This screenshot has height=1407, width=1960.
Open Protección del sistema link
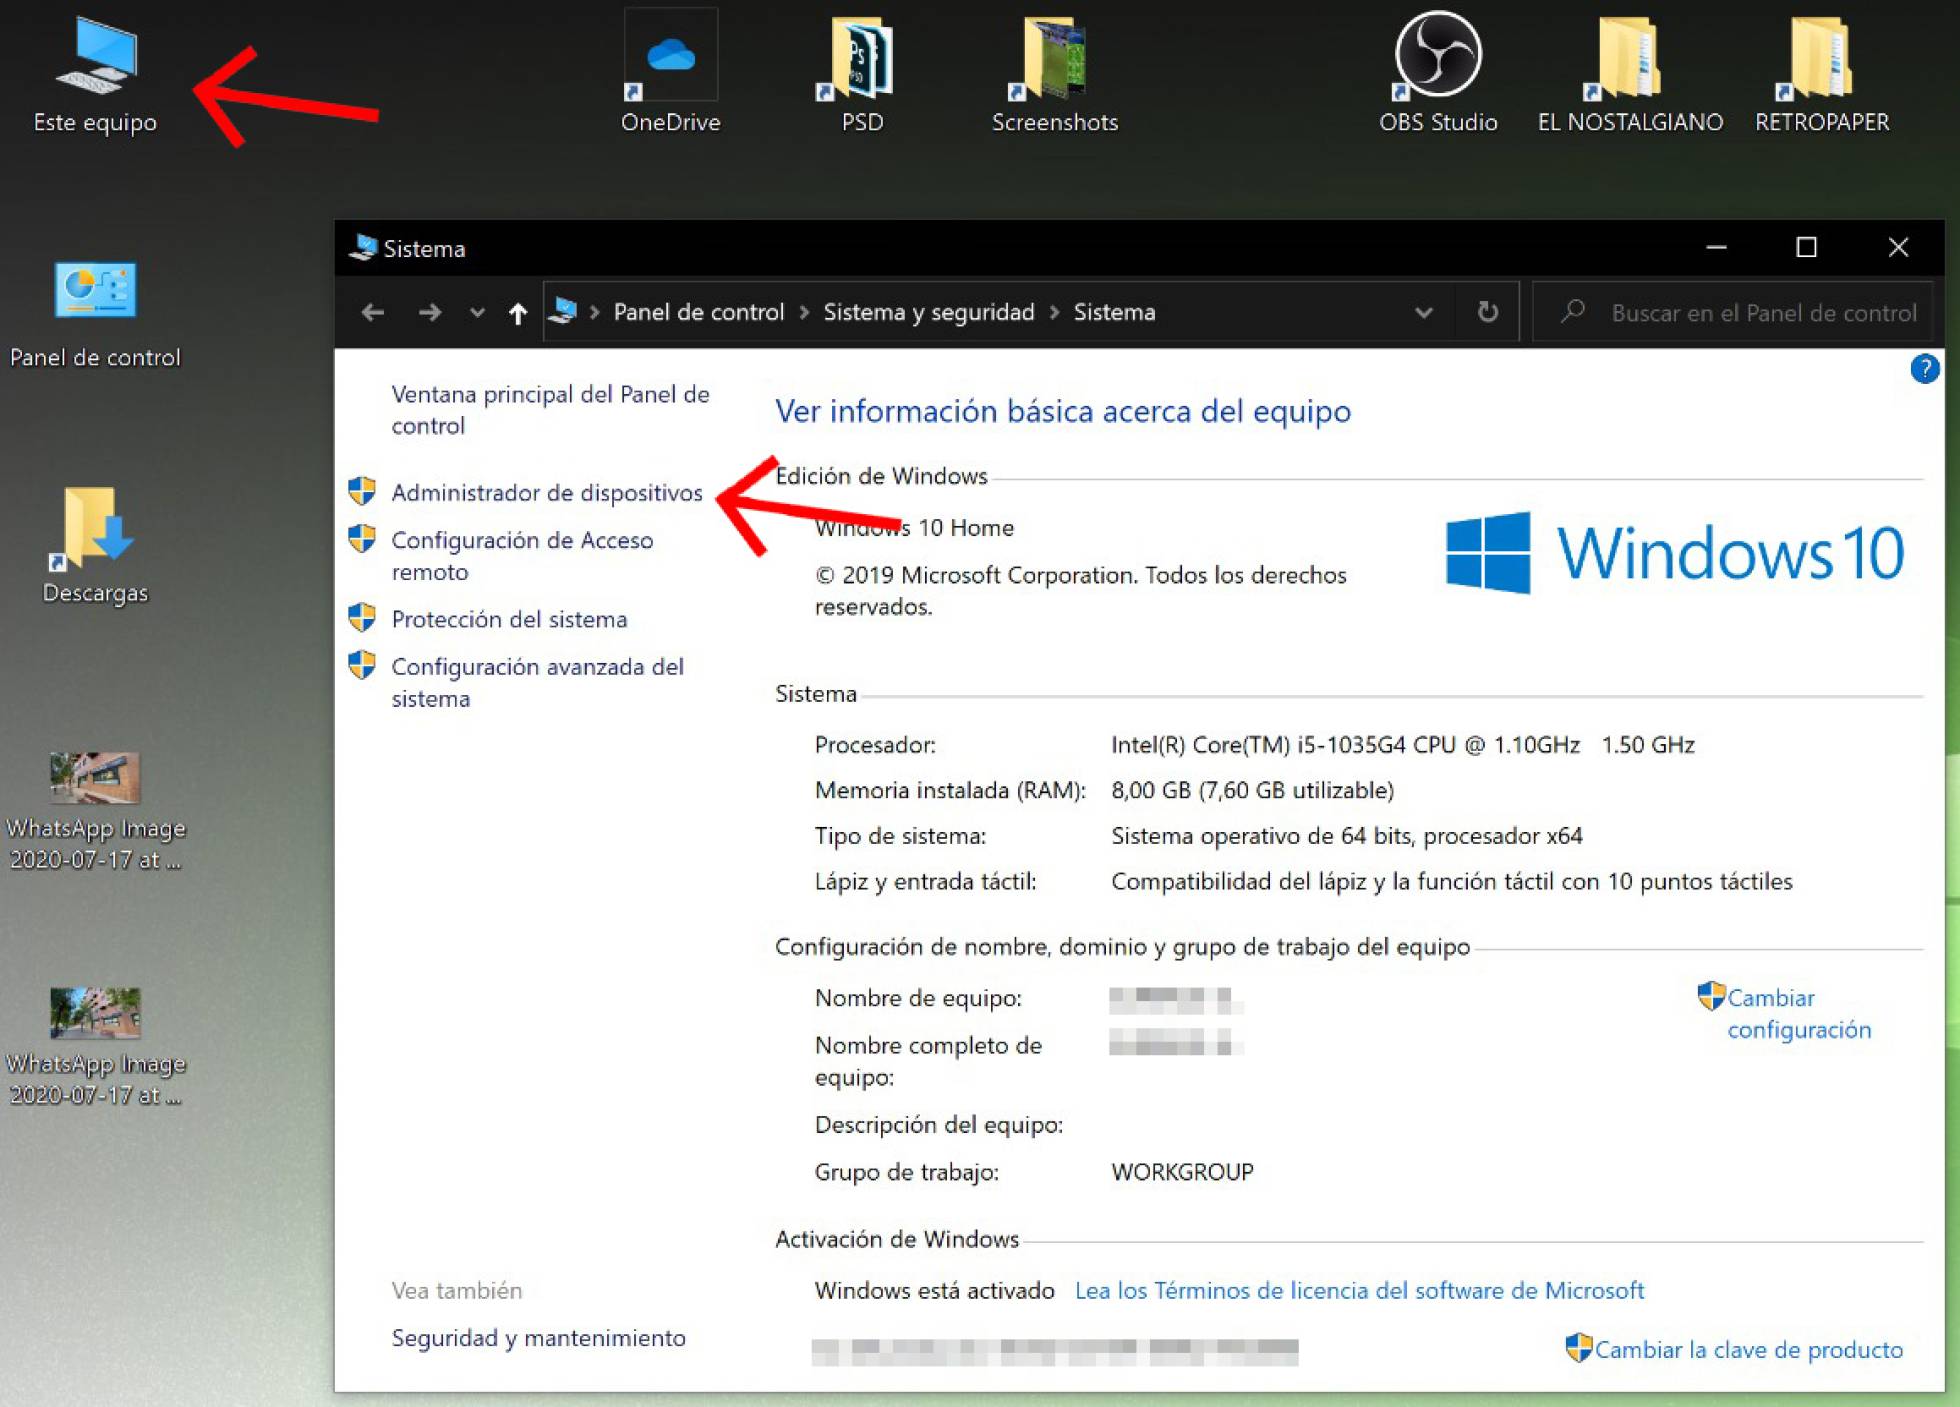click(x=509, y=619)
